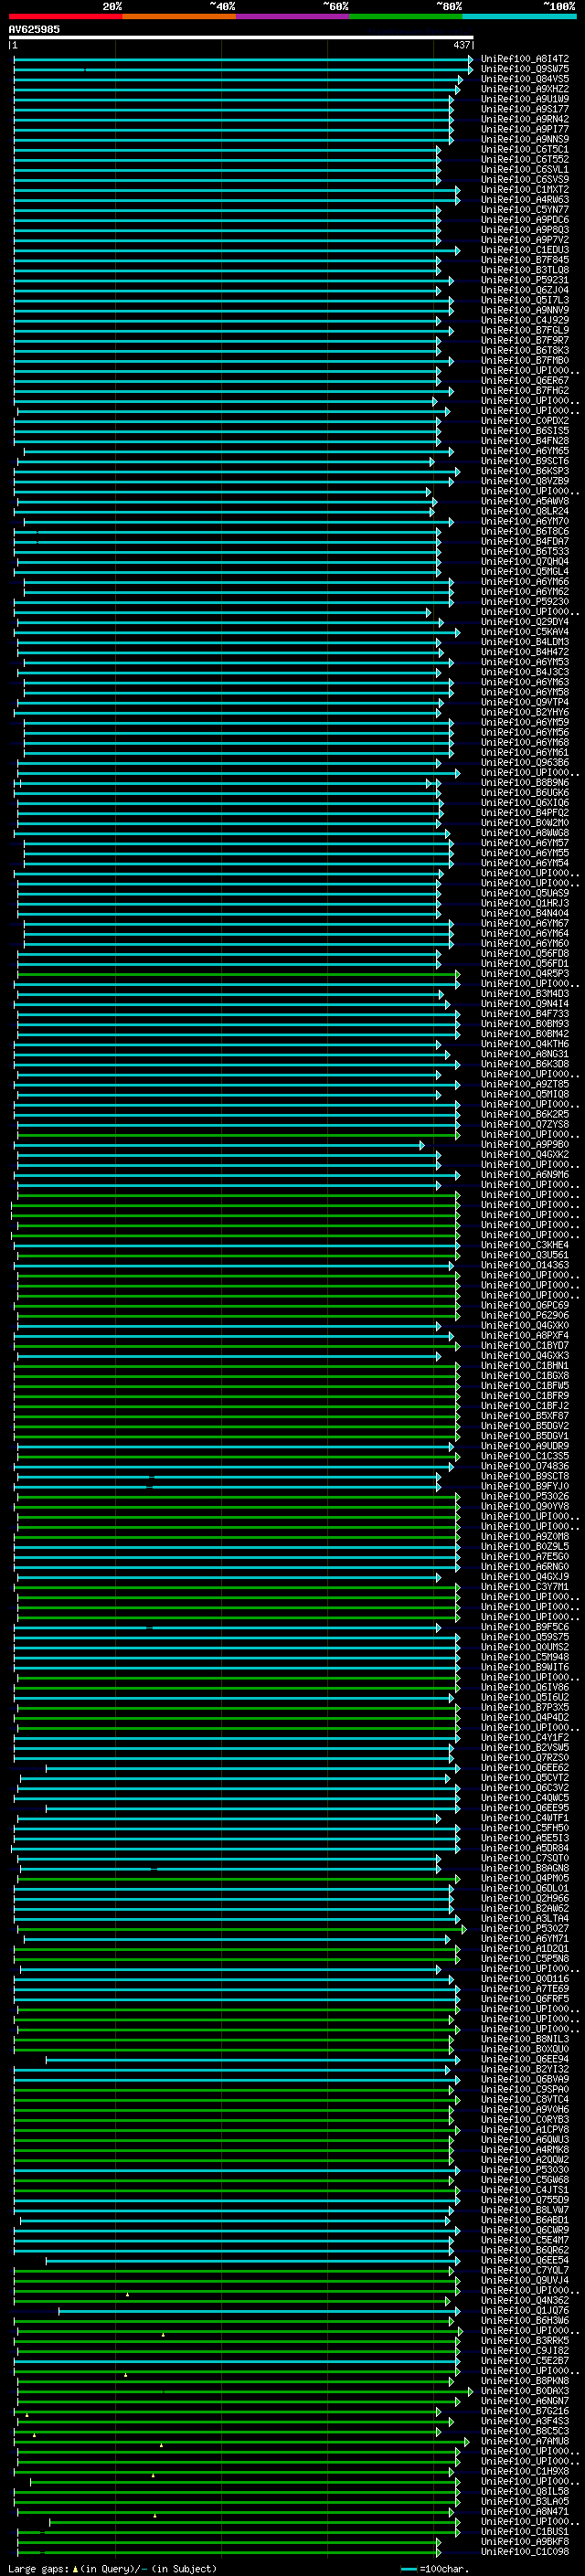Select label UniRef100_Q8IL58

(524, 2492)
